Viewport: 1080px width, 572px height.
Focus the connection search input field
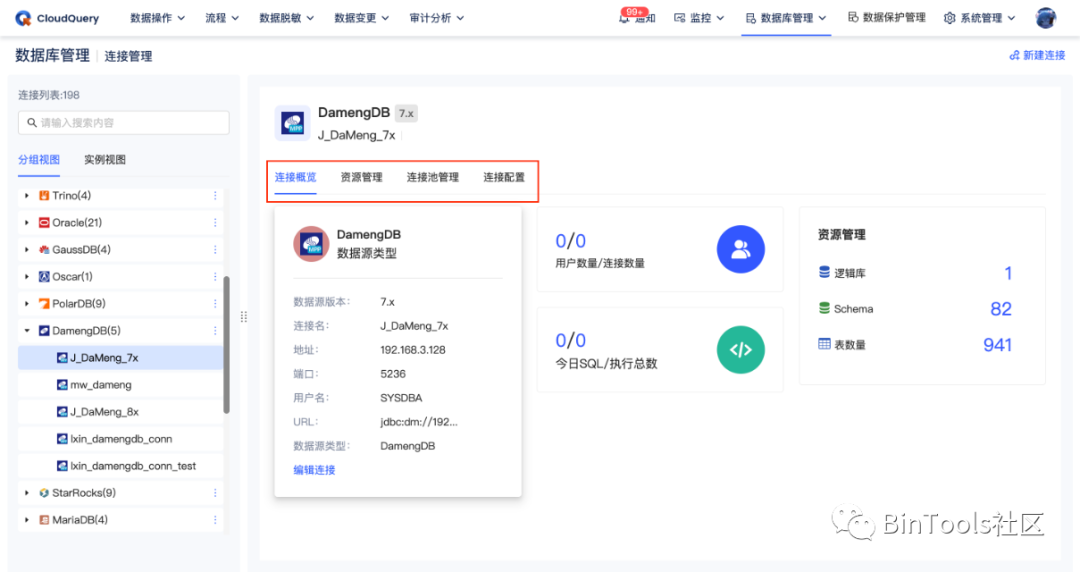tap(124, 123)
